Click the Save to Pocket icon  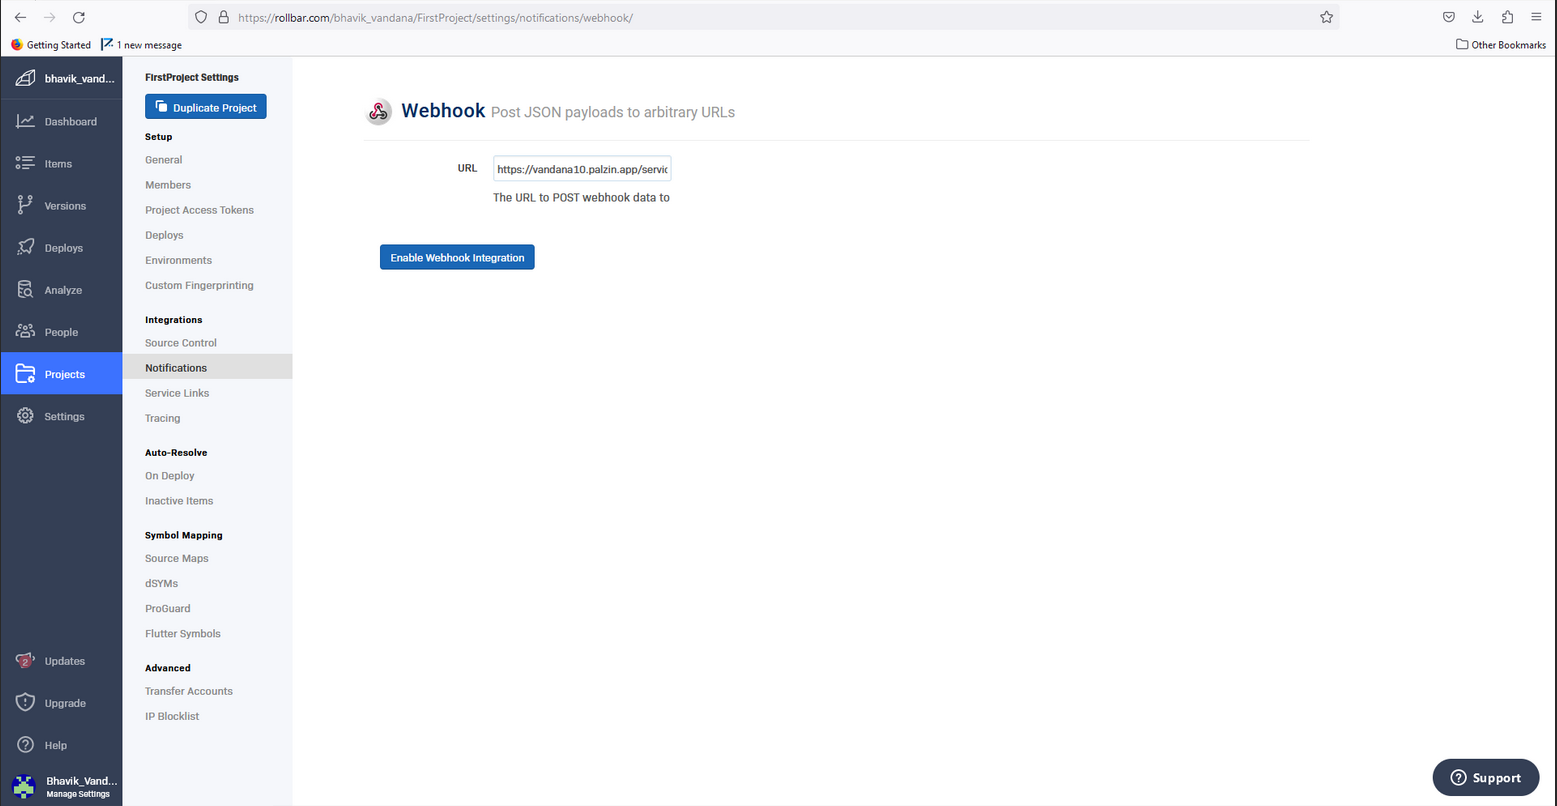pyautogui.click(x=1448, y=17)
